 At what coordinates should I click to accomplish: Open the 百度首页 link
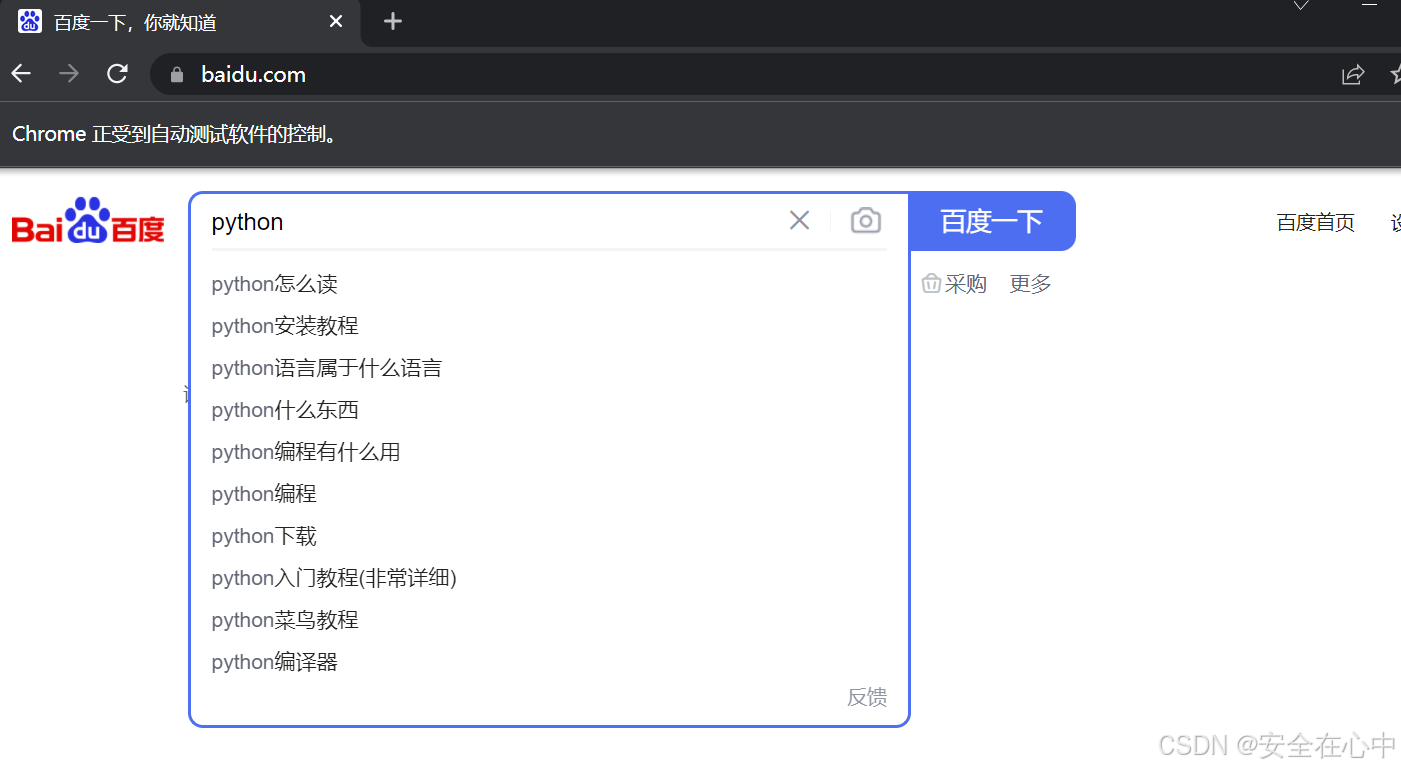click(1316, 222)
